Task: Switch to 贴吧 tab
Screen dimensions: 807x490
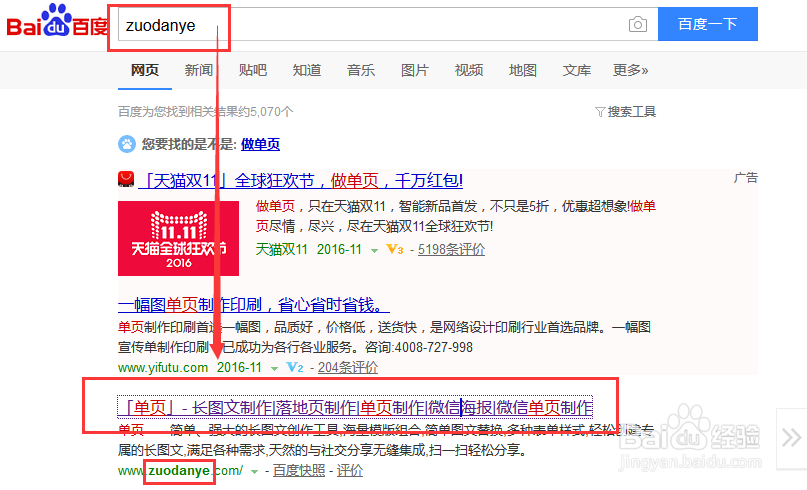Action: pos(253,70)
